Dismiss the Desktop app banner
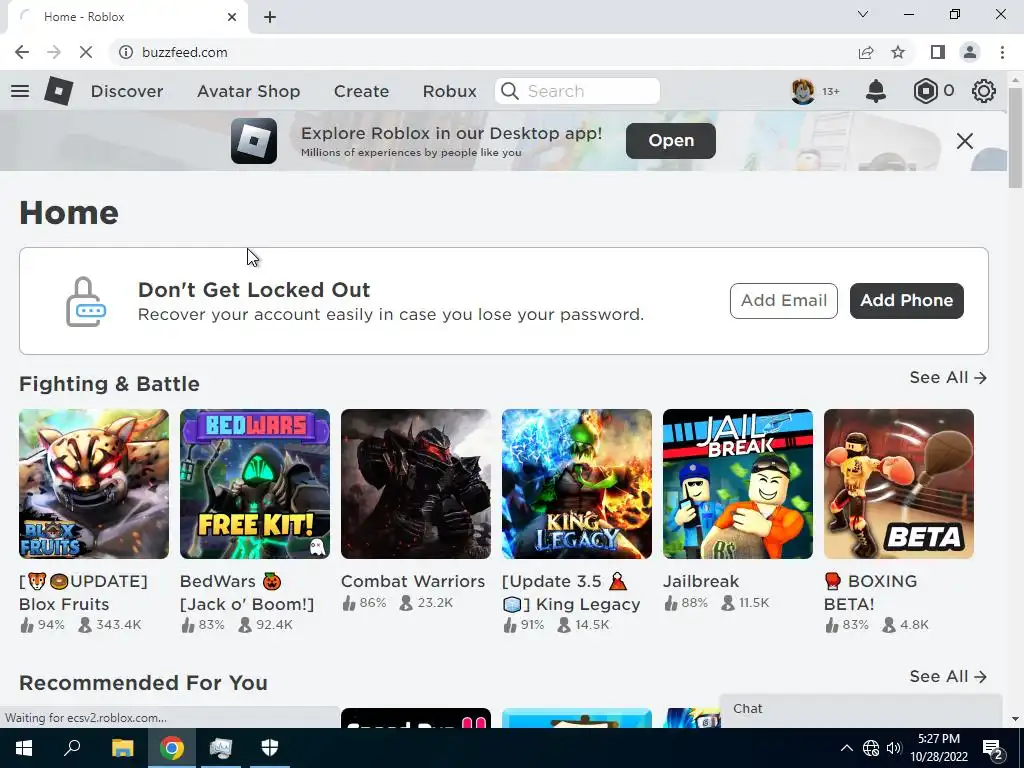This screenshot has height=768, width=1024. tap(965, 140)
